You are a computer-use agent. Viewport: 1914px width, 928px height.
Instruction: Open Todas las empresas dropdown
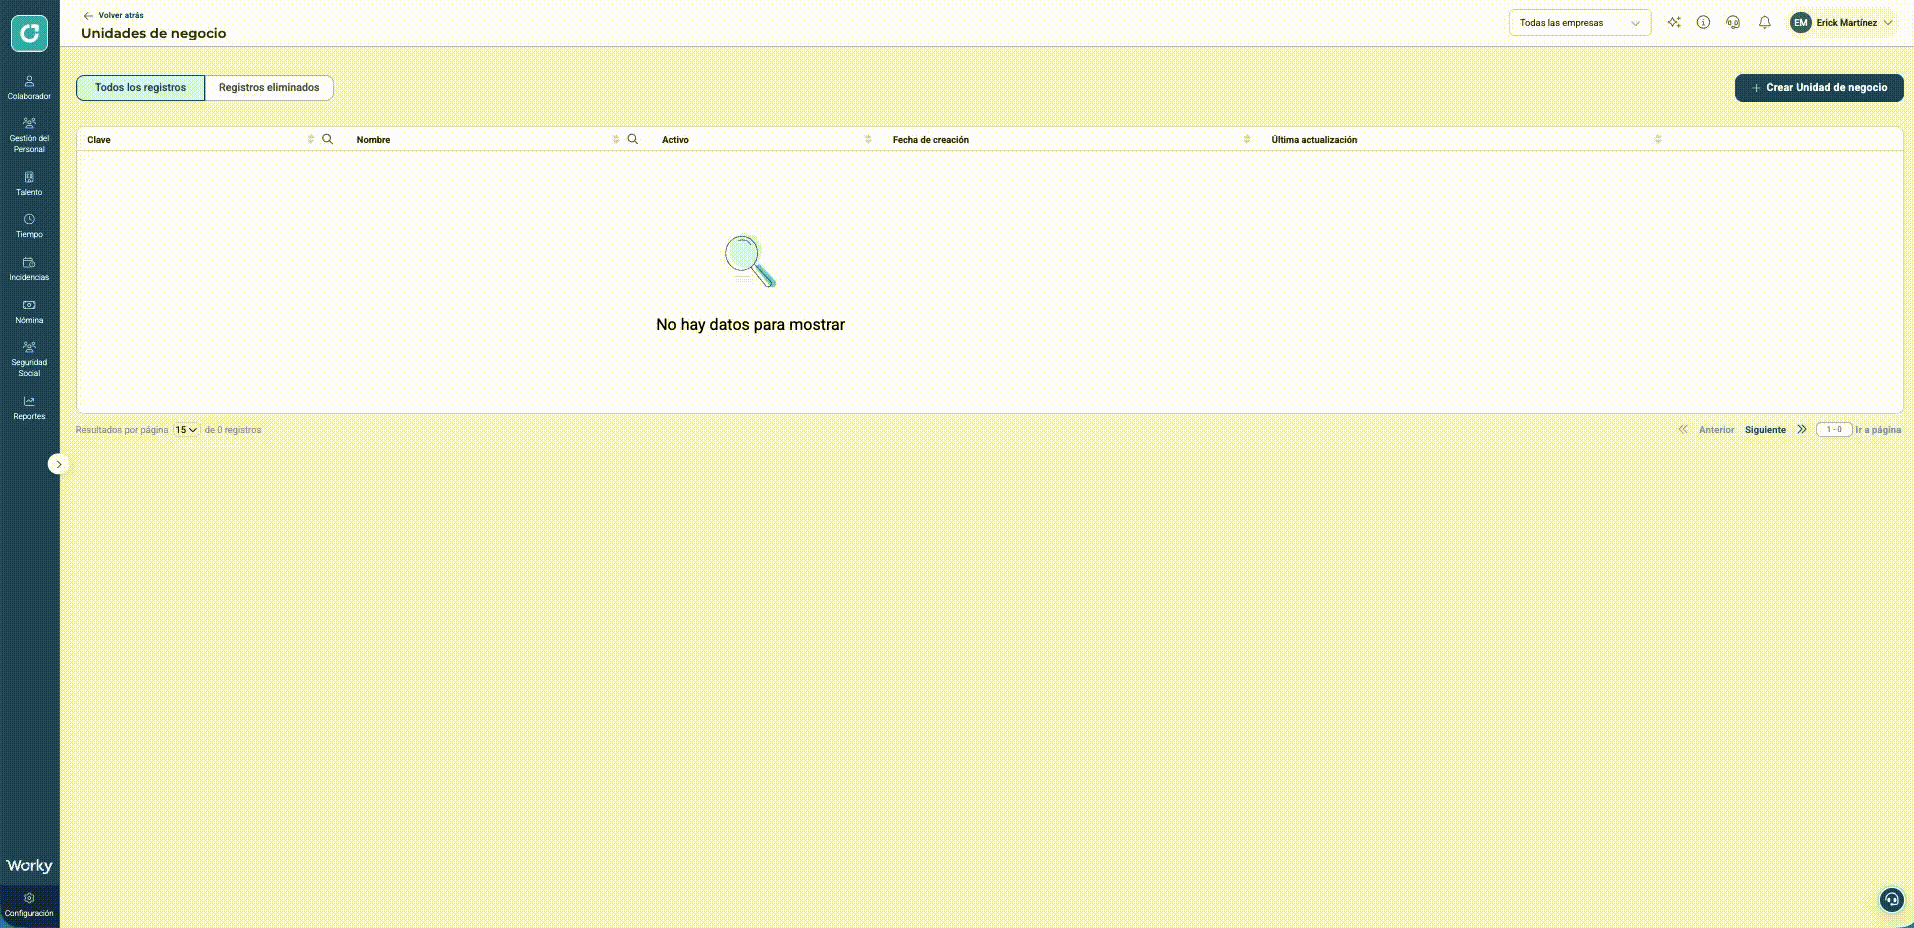(x=1580, y=23)
